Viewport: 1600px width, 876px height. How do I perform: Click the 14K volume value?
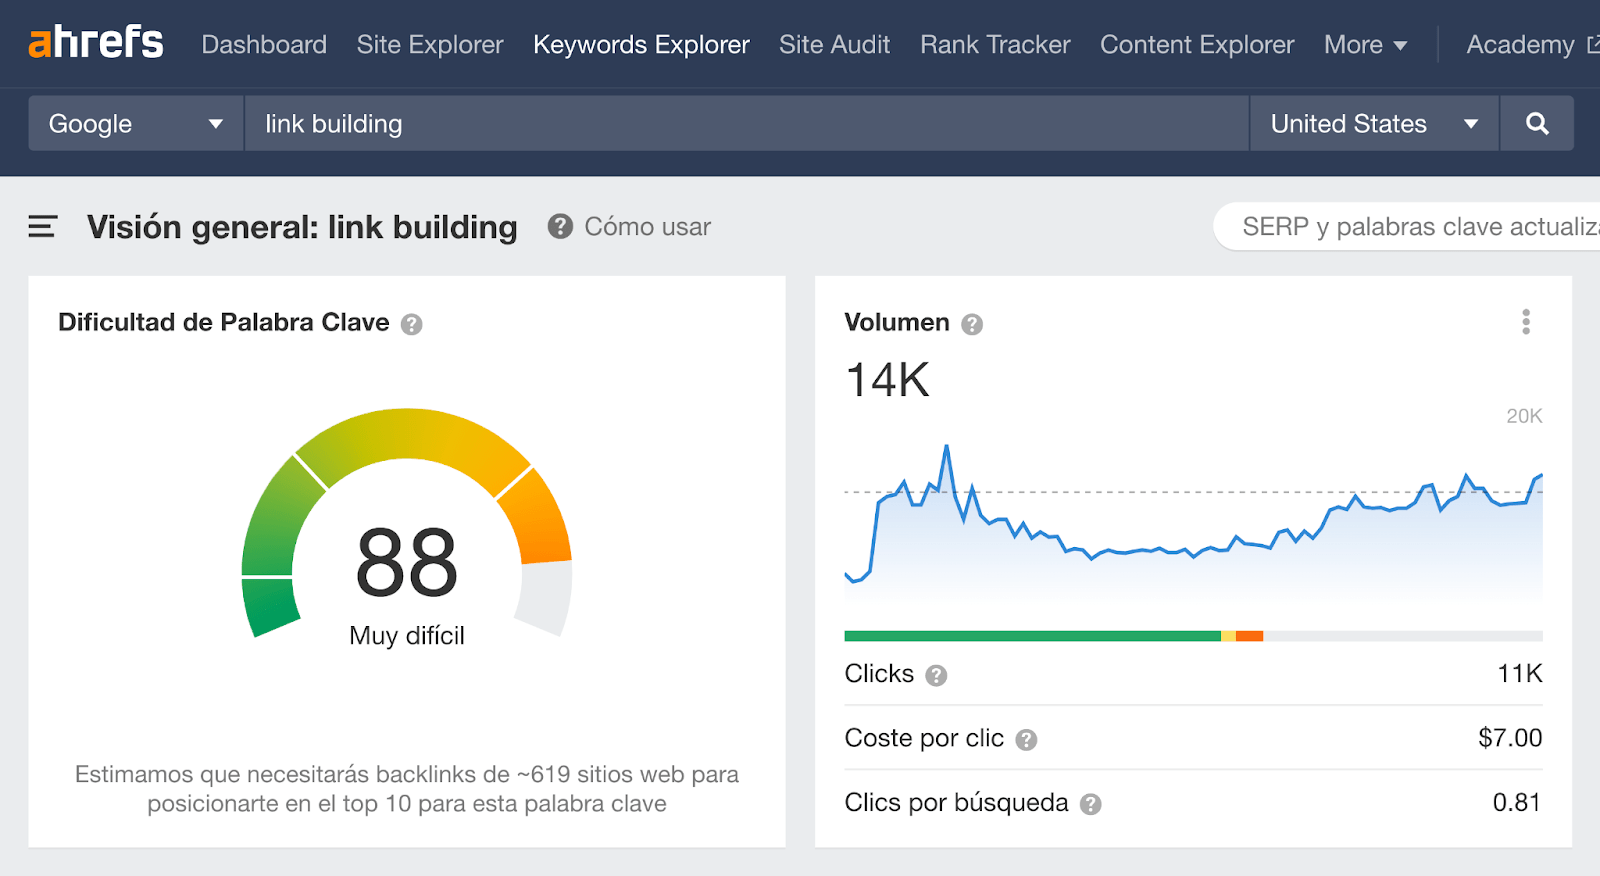(888, 380)
